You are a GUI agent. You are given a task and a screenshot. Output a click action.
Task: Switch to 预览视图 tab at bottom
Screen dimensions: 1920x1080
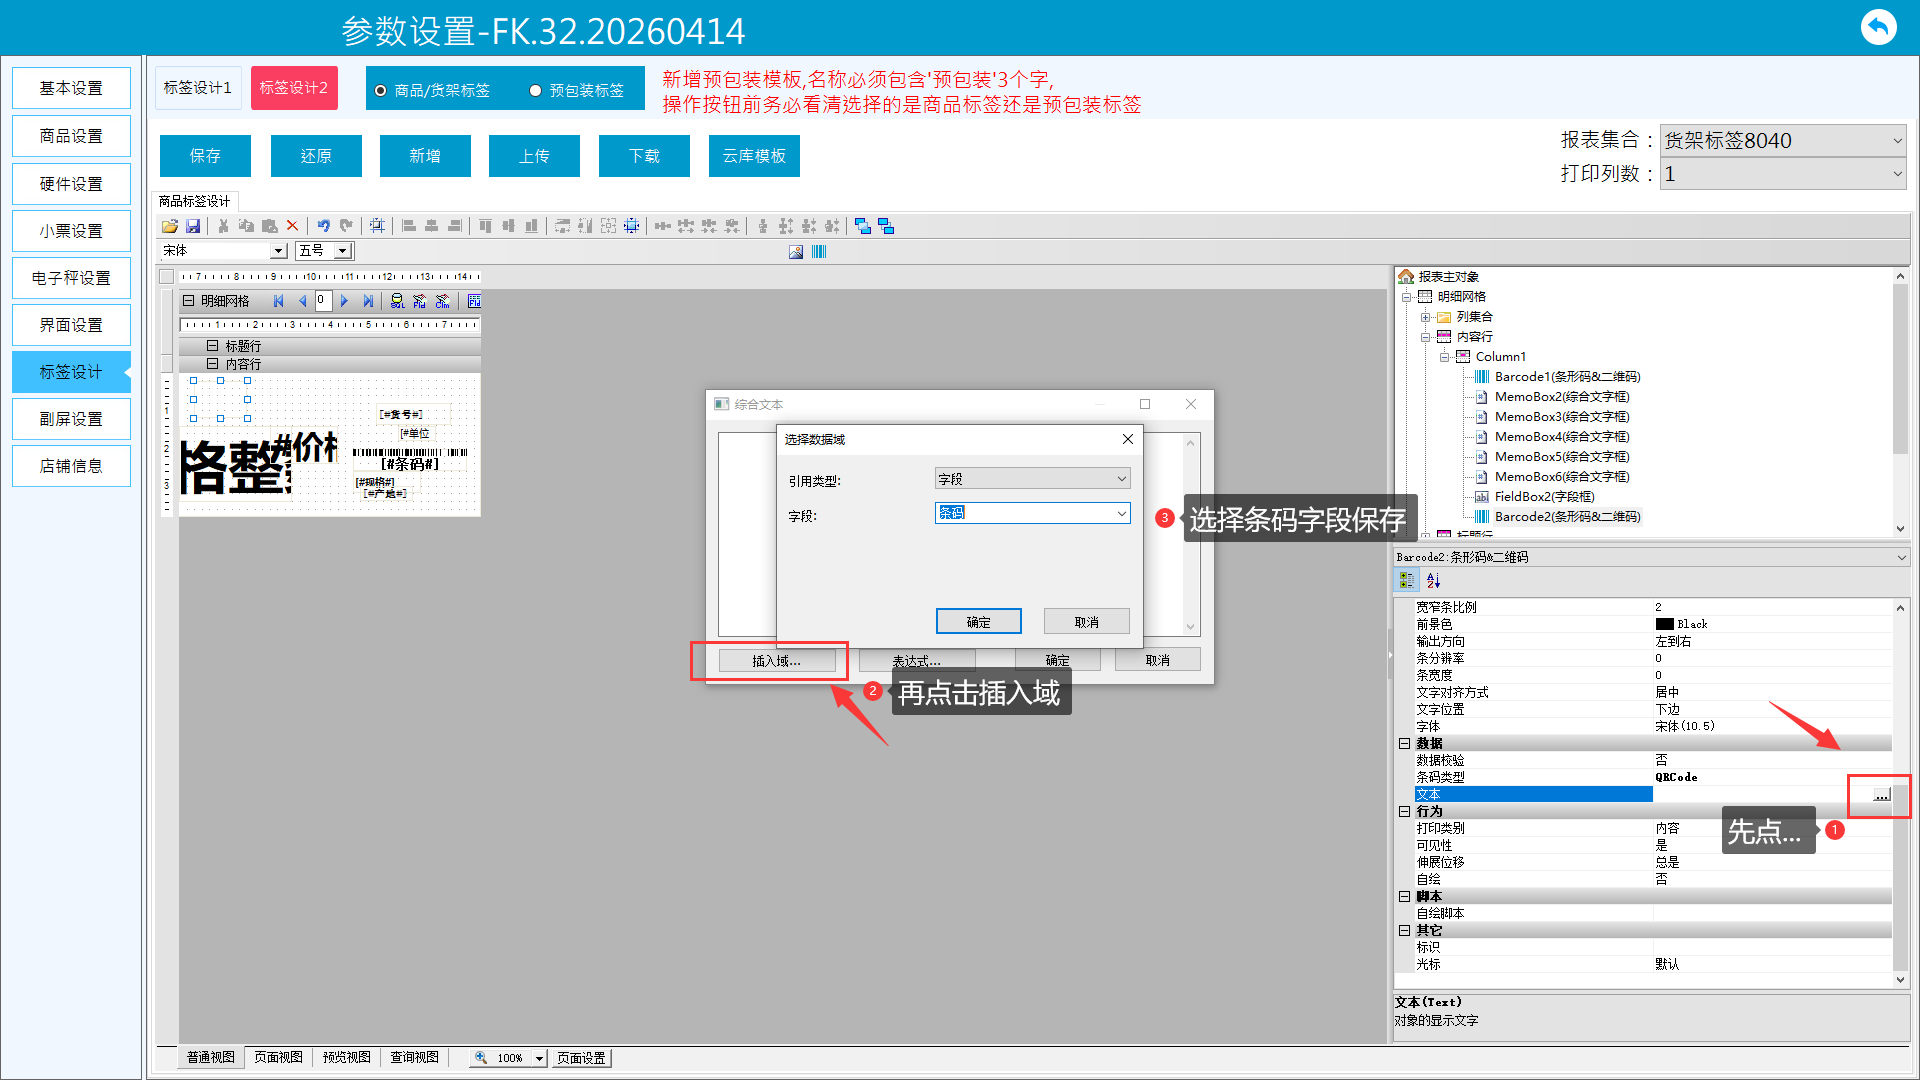[346, 1057]
